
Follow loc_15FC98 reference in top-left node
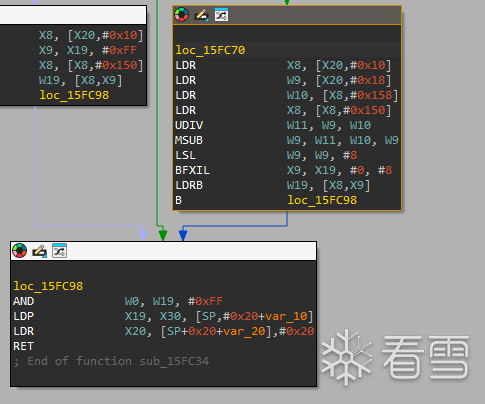click(x=74, y=95)
